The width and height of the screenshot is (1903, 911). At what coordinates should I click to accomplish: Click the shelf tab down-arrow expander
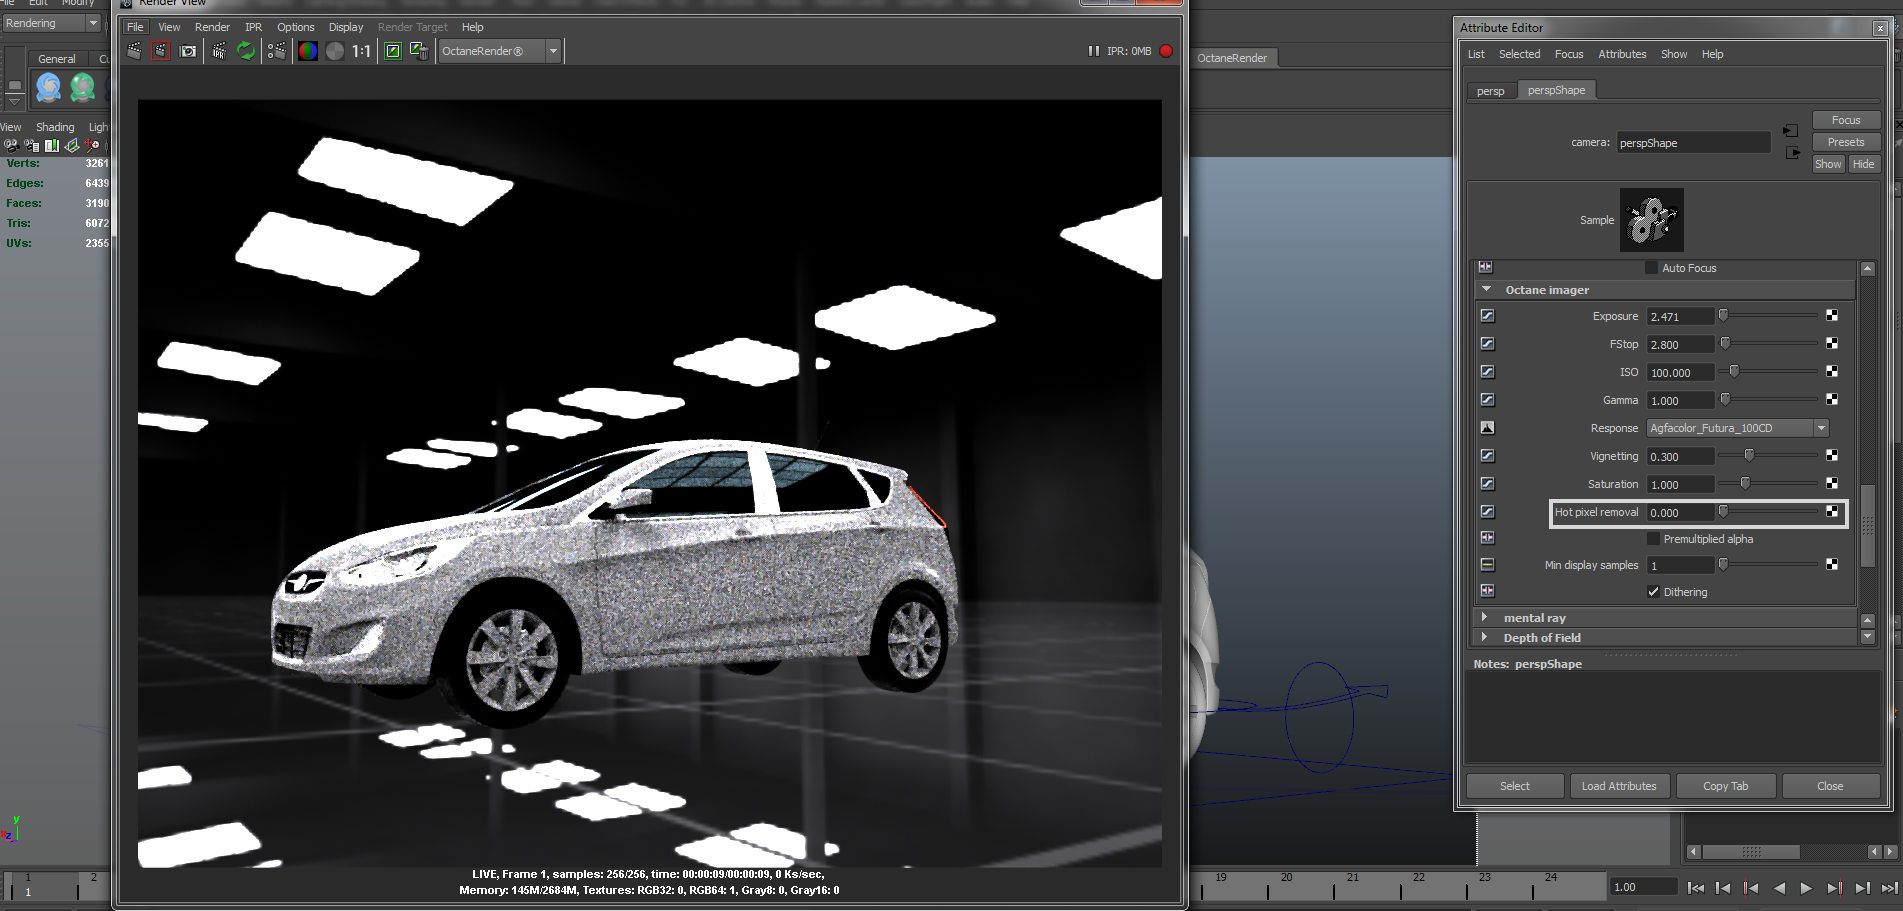(14, 101)
